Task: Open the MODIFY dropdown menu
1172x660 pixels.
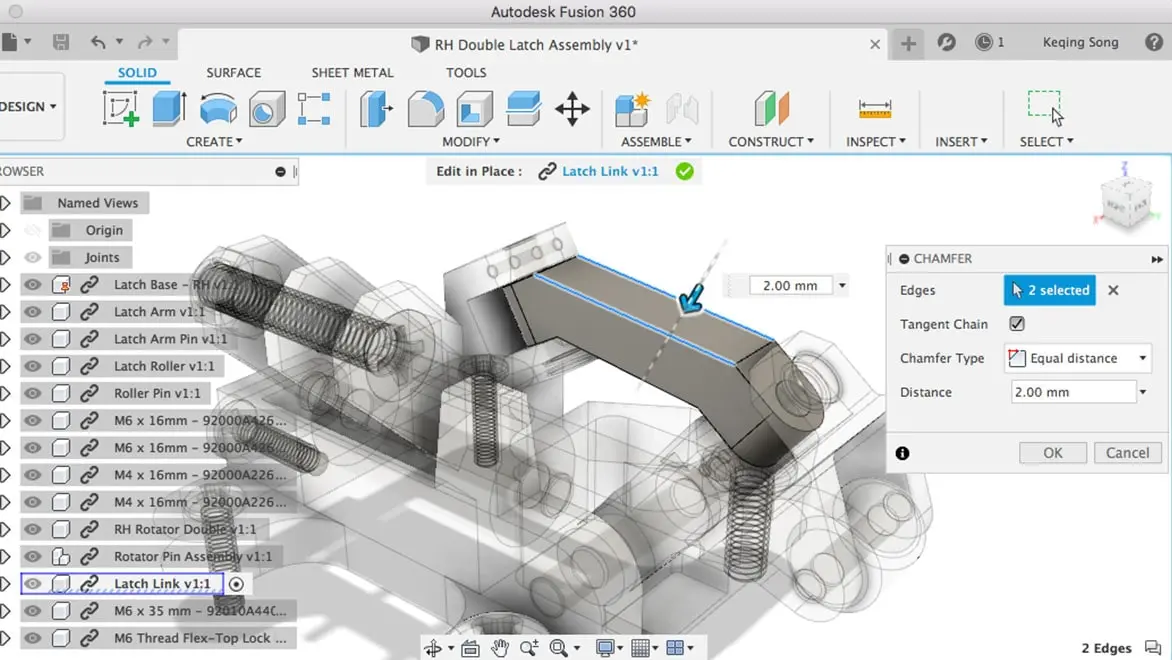Action: [x=470, y=141]
